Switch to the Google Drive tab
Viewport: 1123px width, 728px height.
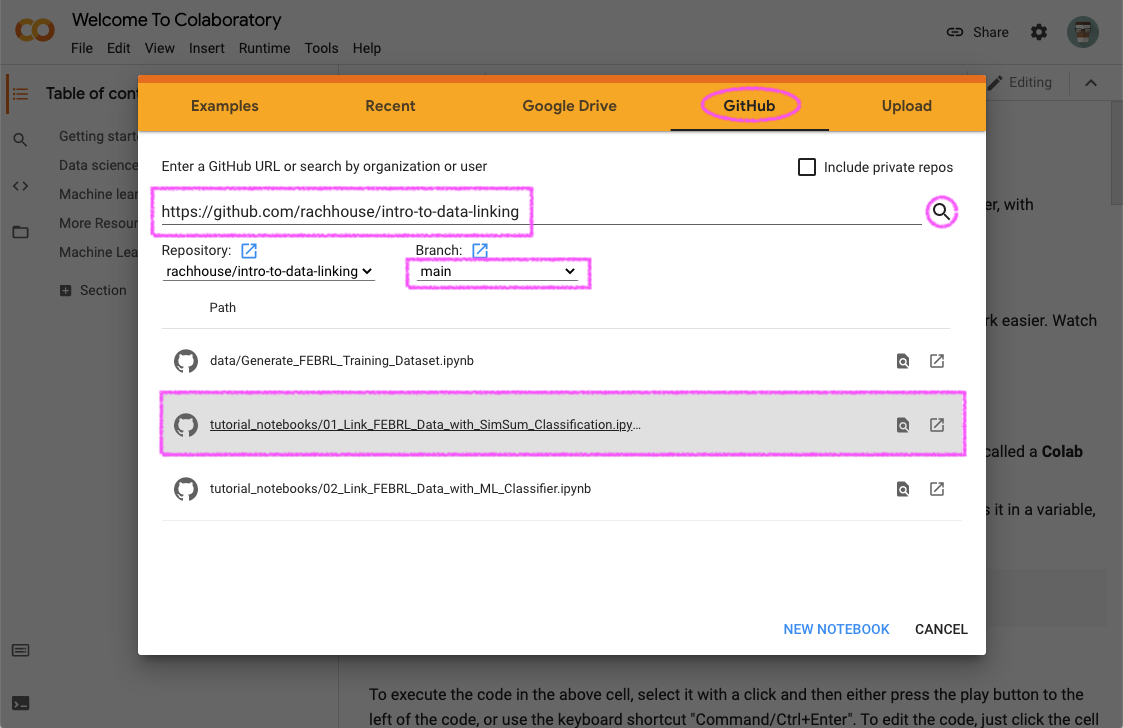pos(569,106)
